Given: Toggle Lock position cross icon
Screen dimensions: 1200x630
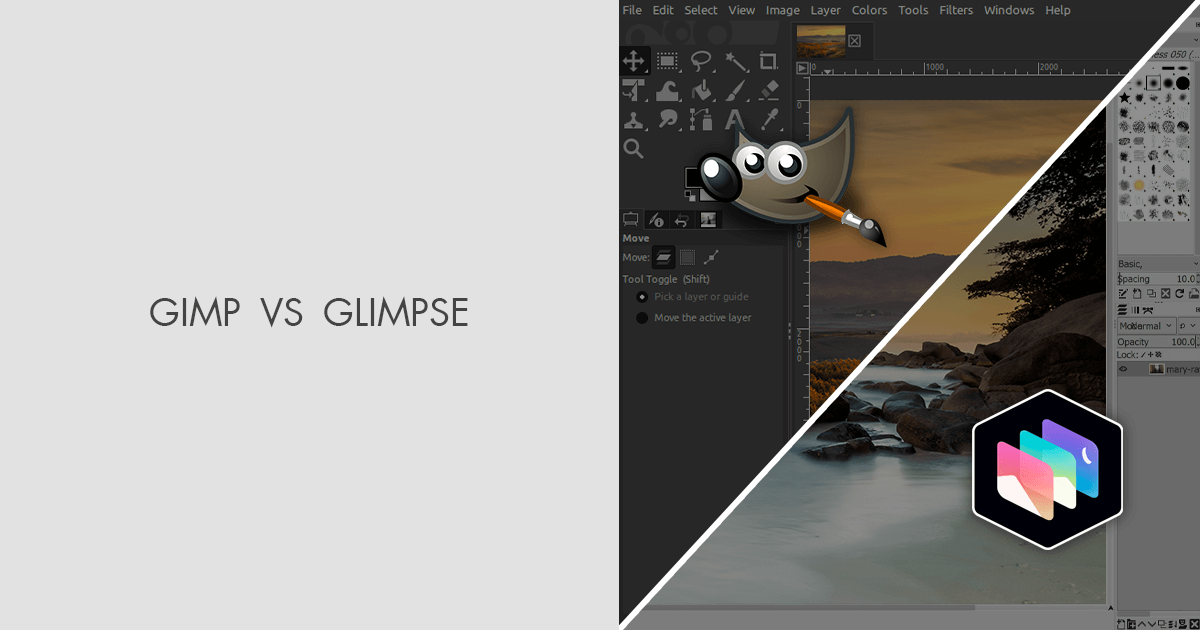Looking at the screenshot, I should point(1150,355).
